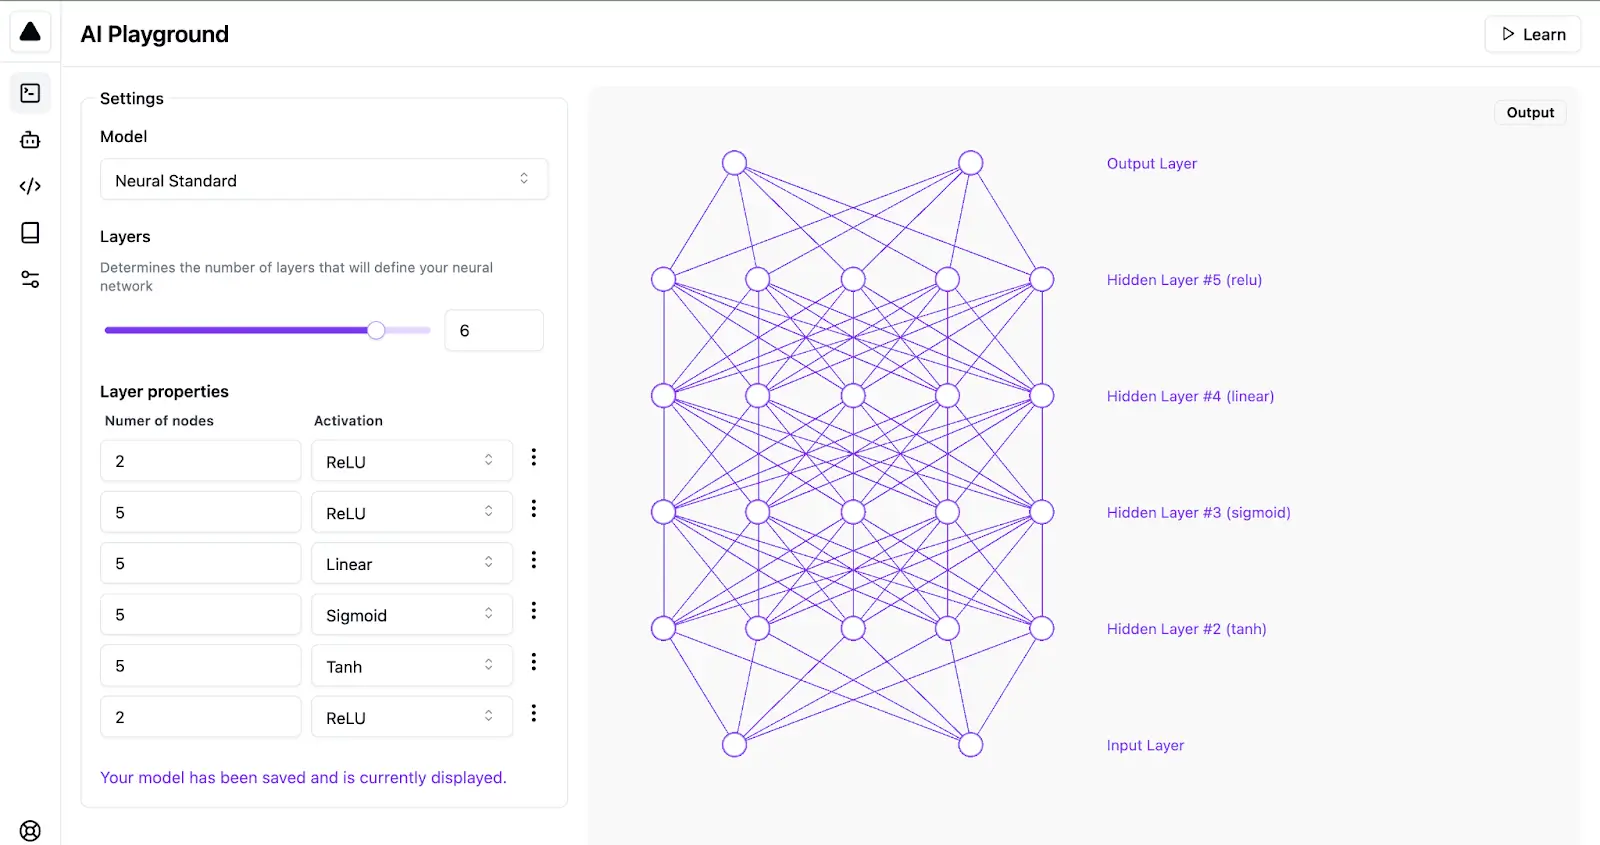
Task: Open the code brackets sidebar icon
Action: tap(30, 186)
